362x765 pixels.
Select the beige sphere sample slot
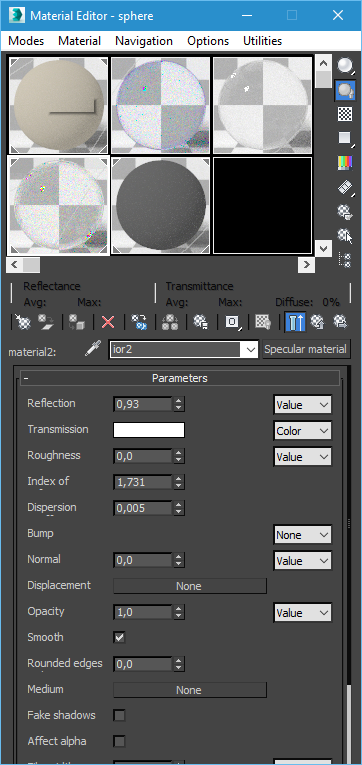[x=59, y=105]
